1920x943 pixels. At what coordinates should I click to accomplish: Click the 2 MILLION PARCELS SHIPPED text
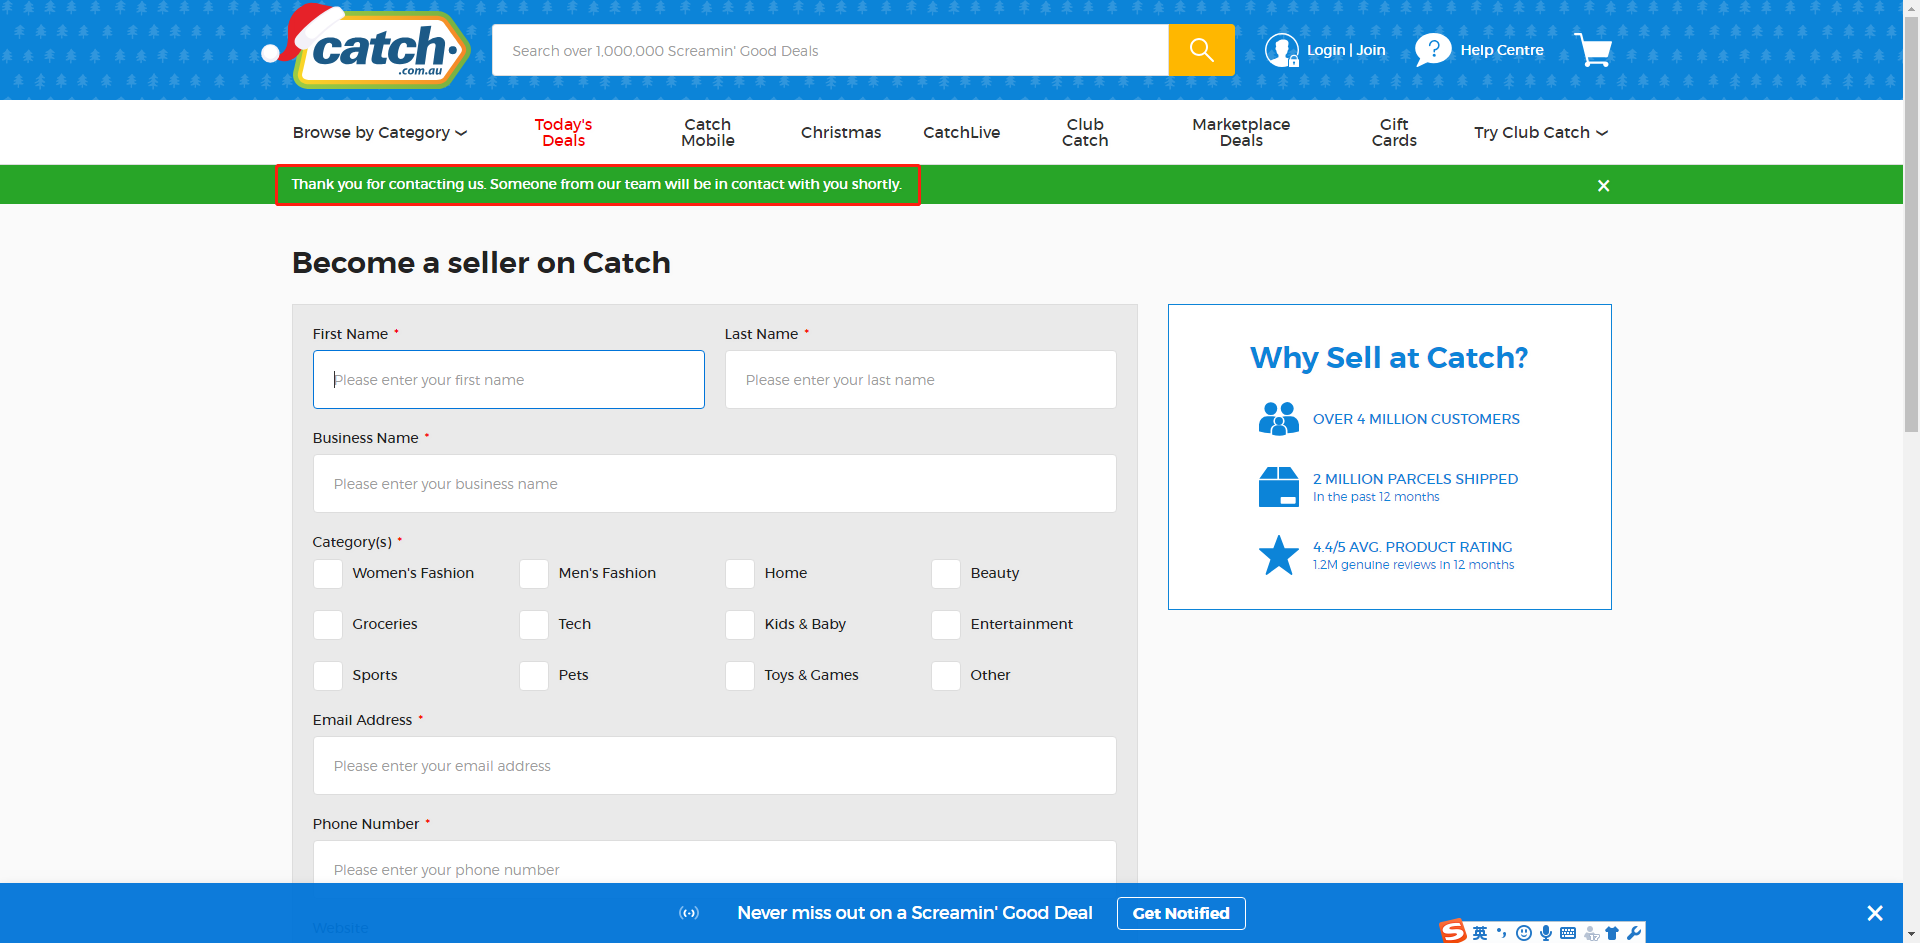click(1415, 479)
